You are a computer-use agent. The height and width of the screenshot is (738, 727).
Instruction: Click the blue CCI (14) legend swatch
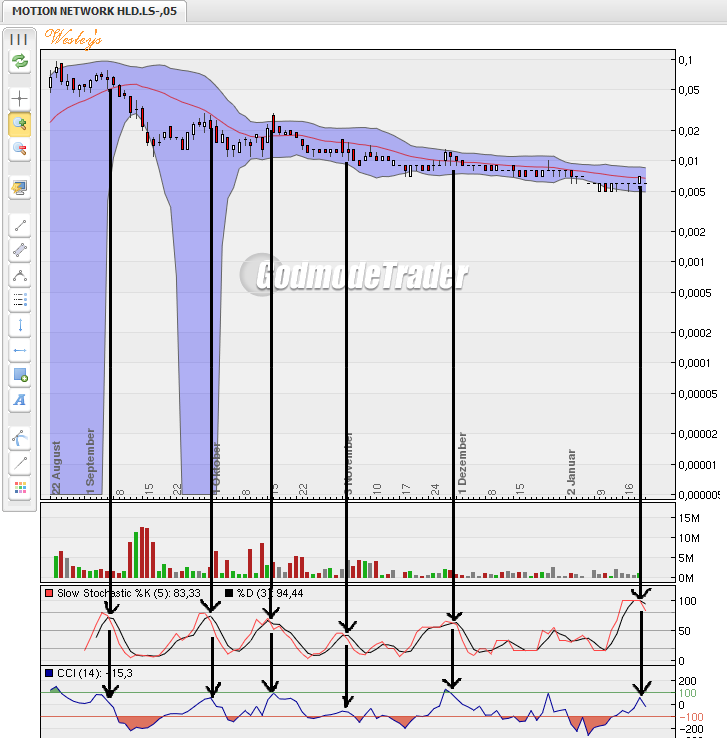[x=49, y=673]
